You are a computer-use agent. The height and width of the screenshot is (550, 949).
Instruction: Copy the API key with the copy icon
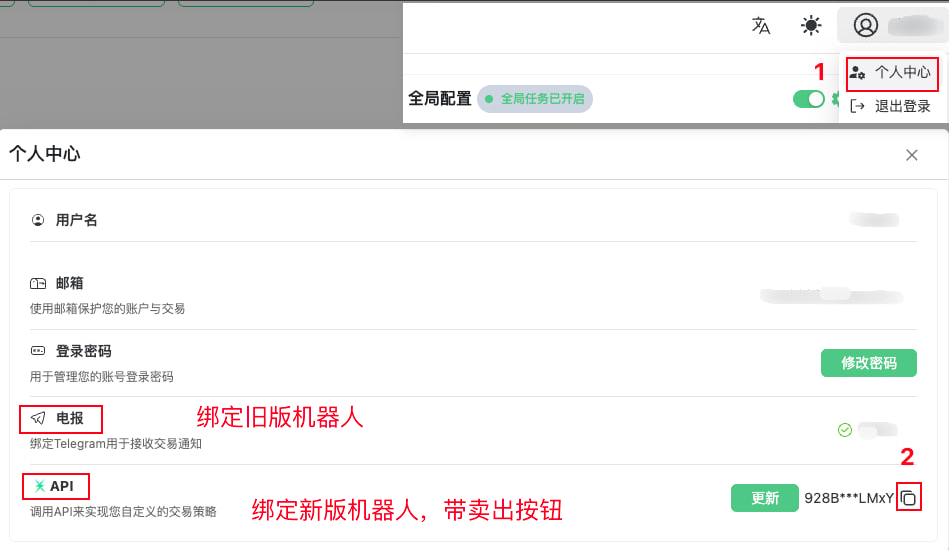[908, 498]
